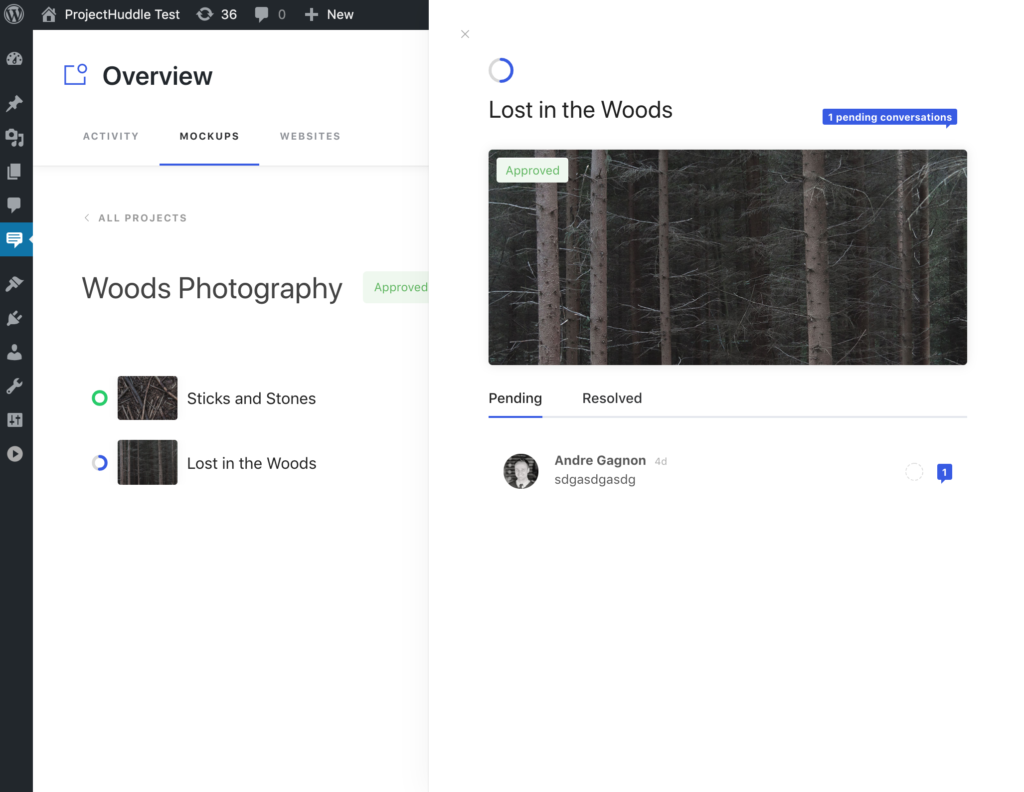Click Sticks and Stones green status circle
Screen dimensions: 1024x792
point(99,398)
